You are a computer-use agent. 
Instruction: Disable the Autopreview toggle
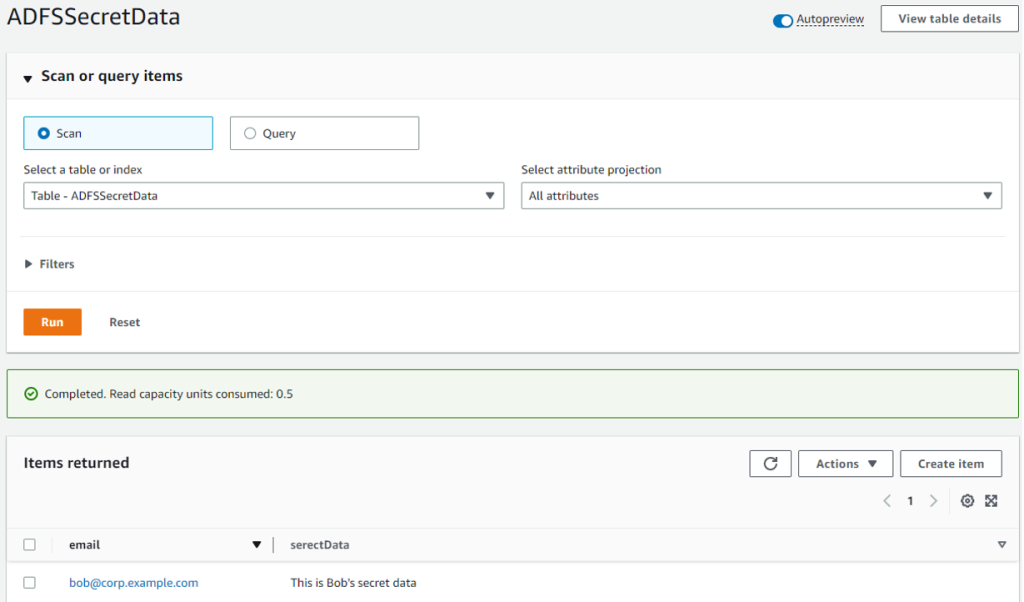pos(782,18)
